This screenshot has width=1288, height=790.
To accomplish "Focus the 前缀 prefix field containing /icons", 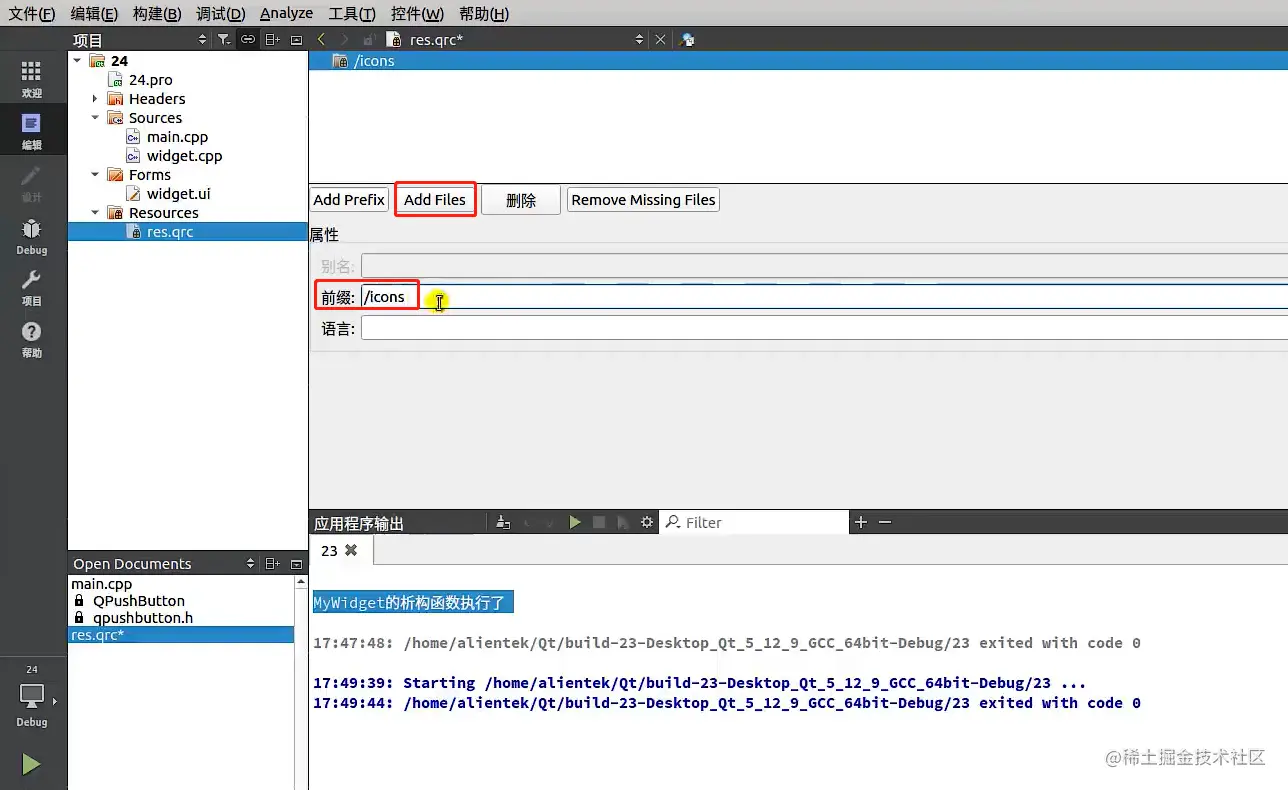I will [824, 297].
